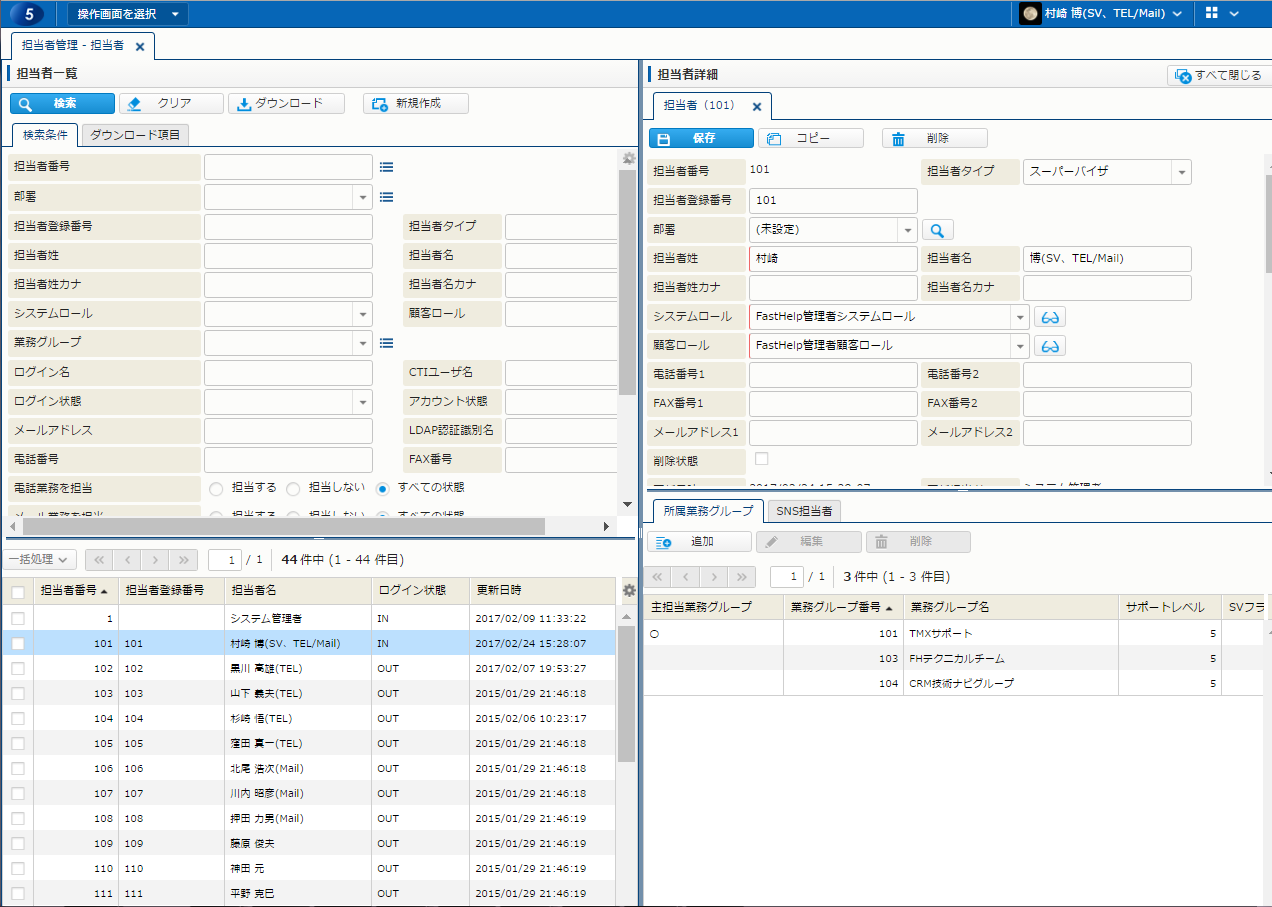Open the list picker beside 部署 search field
The image size is (1272, 907).
click(386, 197)
